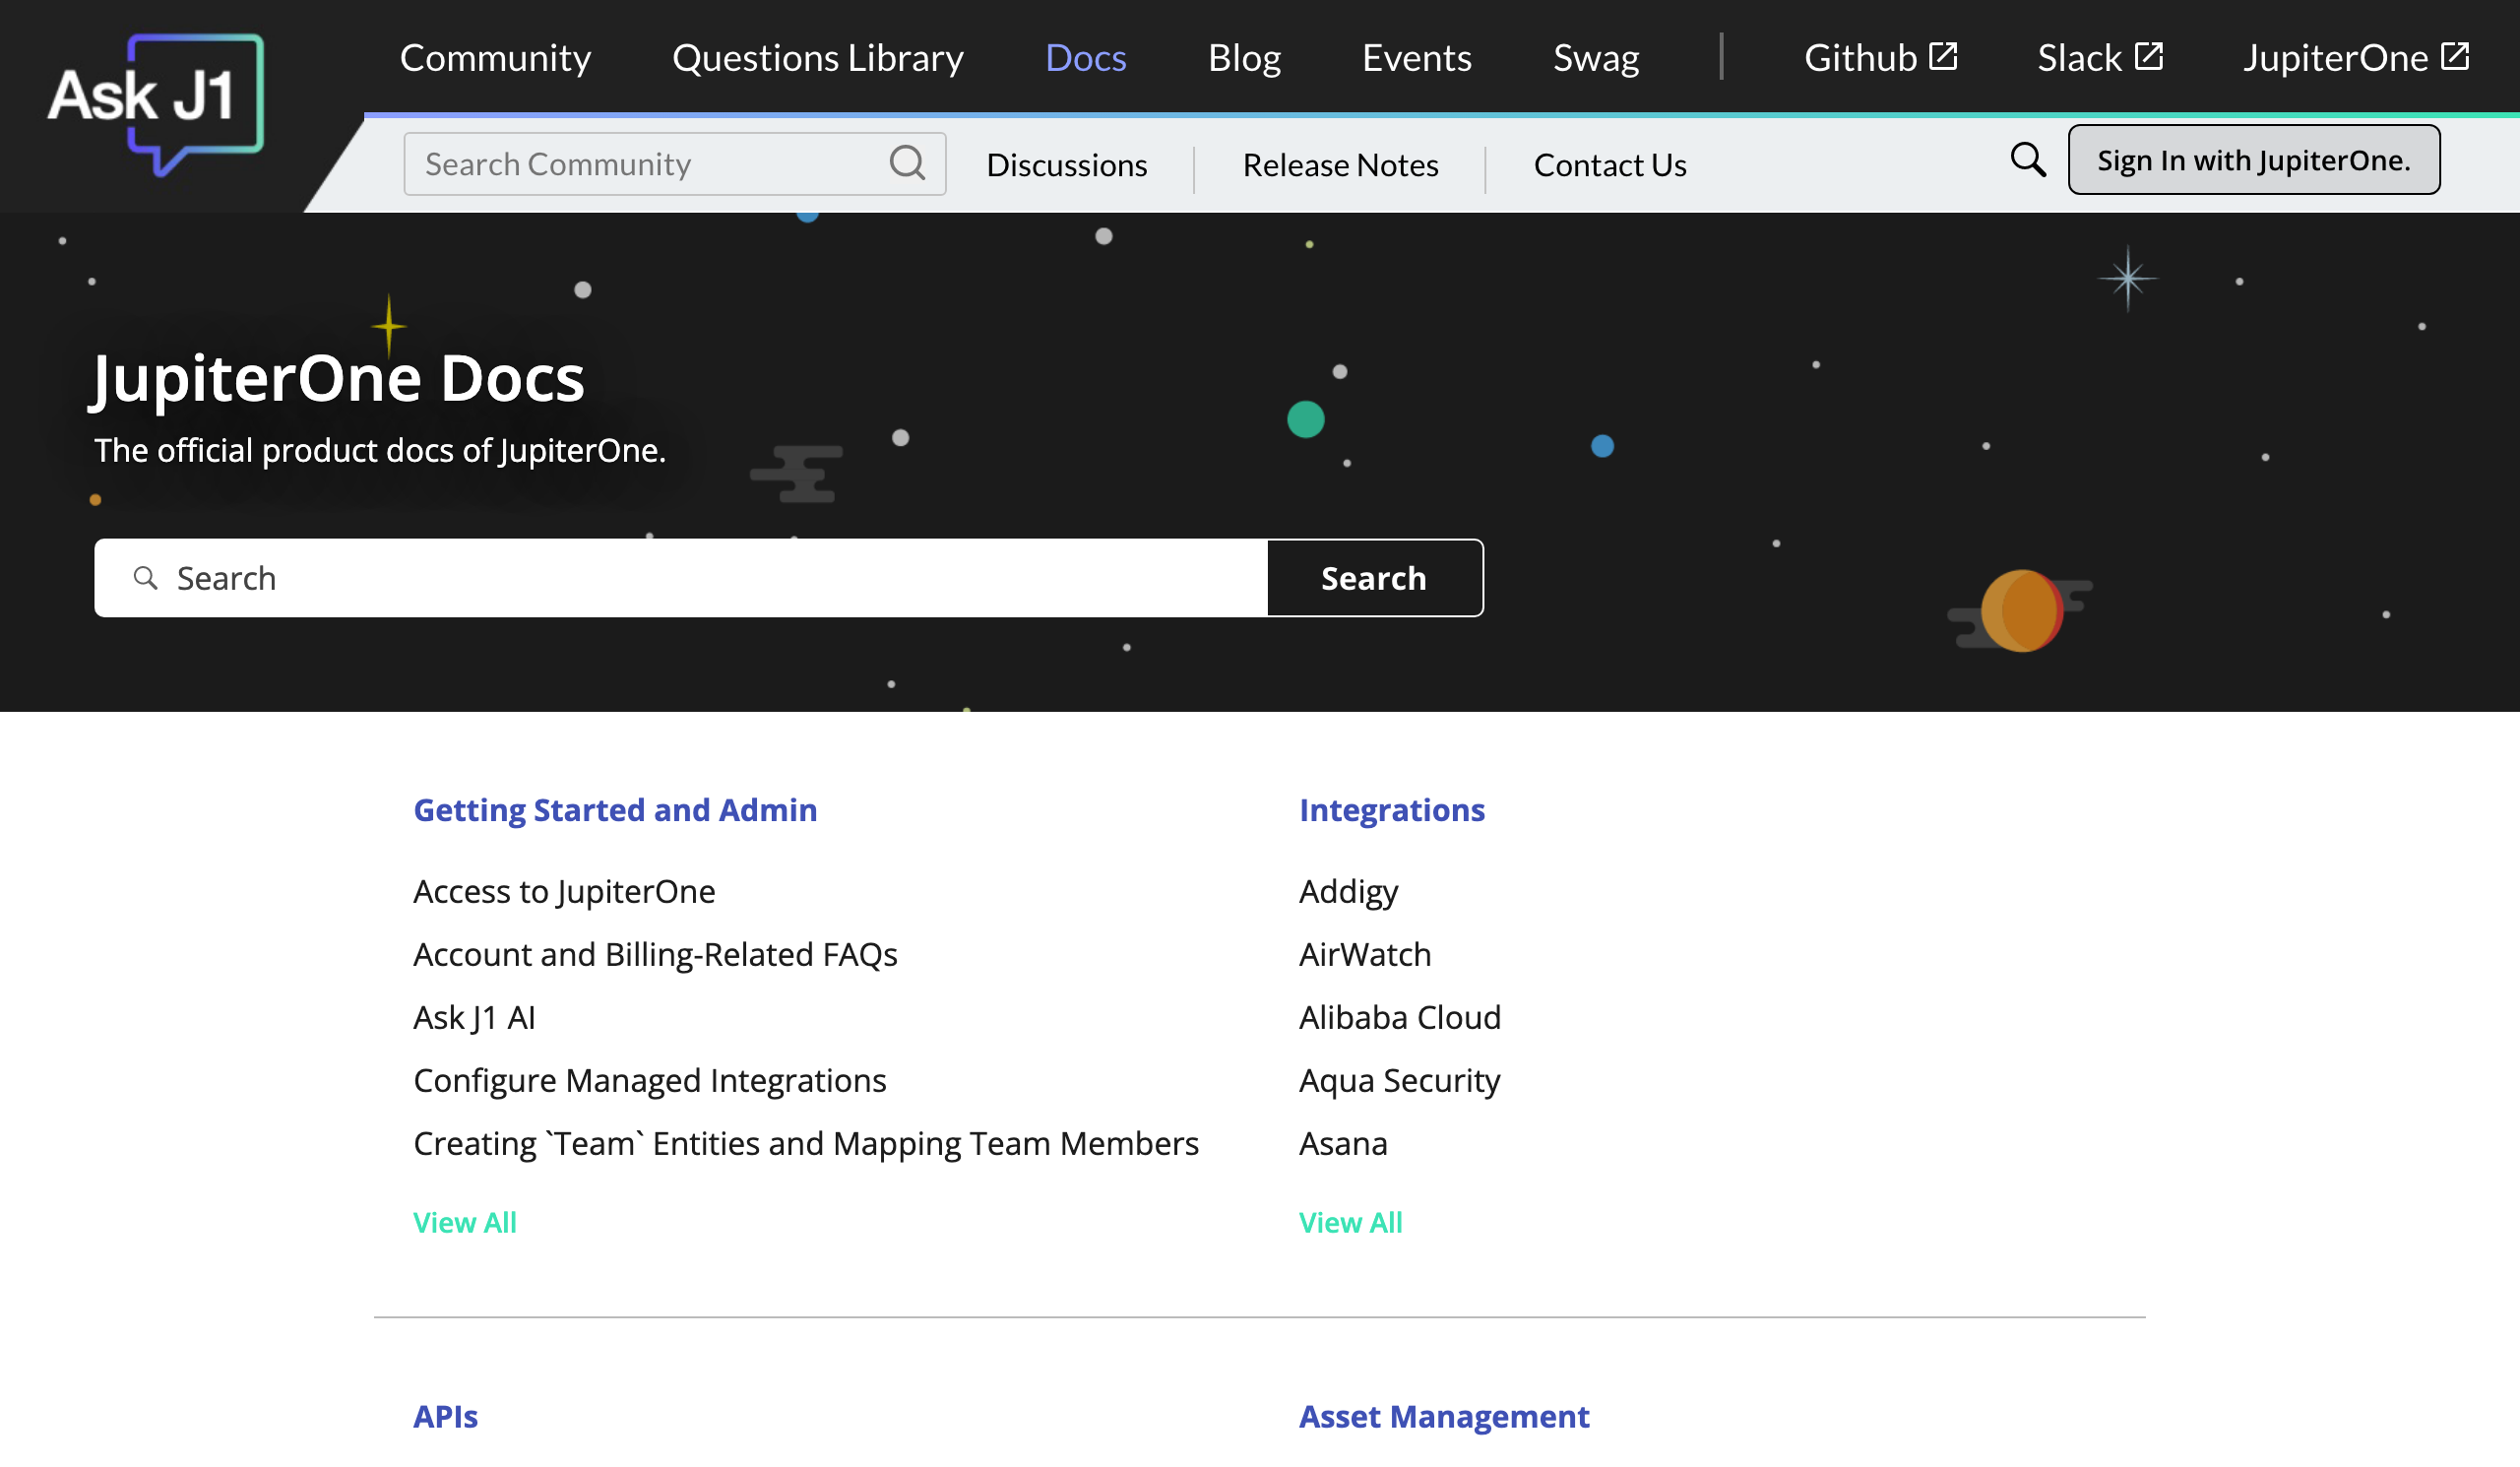
Task: Open the Ask J1 AI article
Action: pyautogui.click(x=474, y=1017)
